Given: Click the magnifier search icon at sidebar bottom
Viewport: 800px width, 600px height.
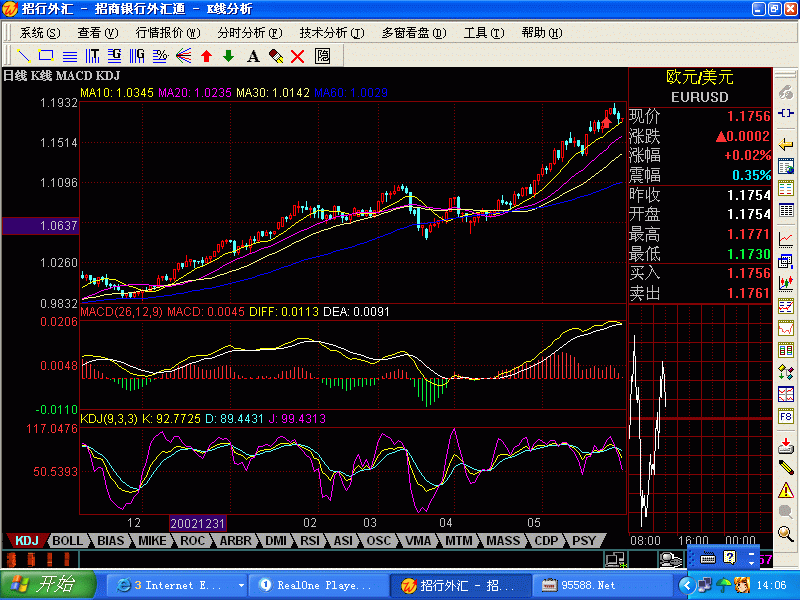Looking at the screenshot, I should click(786, 534).
